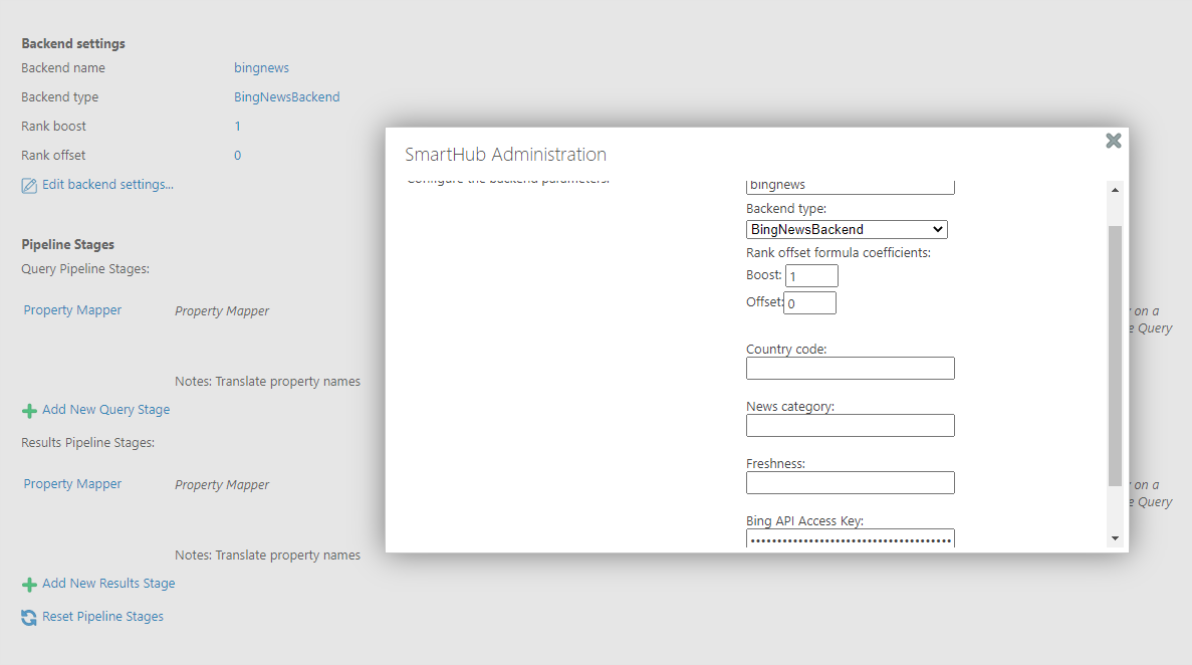Click the Offset input field

[x=809, y=303]
